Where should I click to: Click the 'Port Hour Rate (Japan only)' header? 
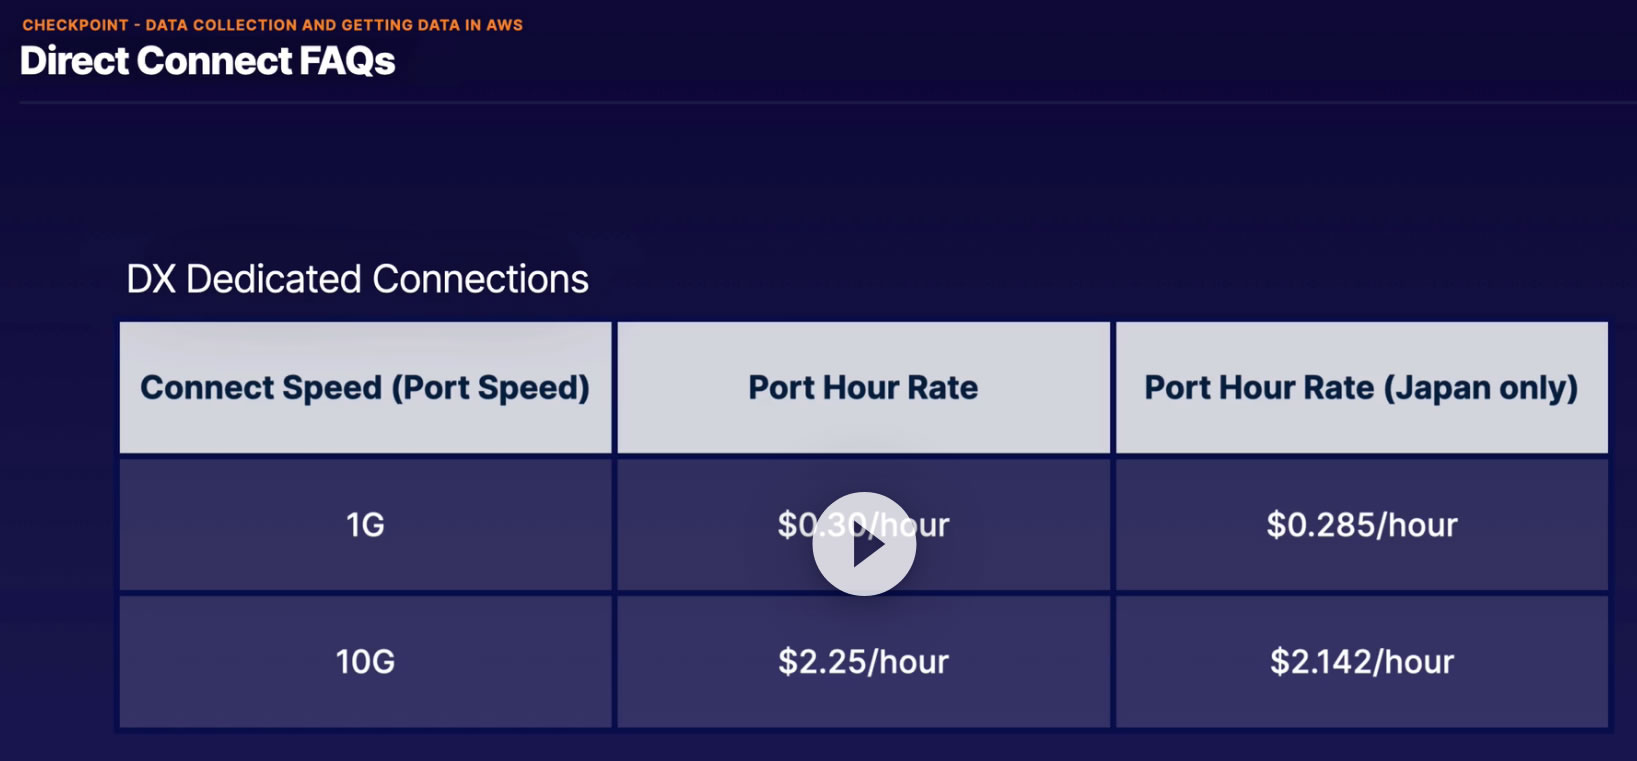pyautogui.click(x=1361, y=388)
